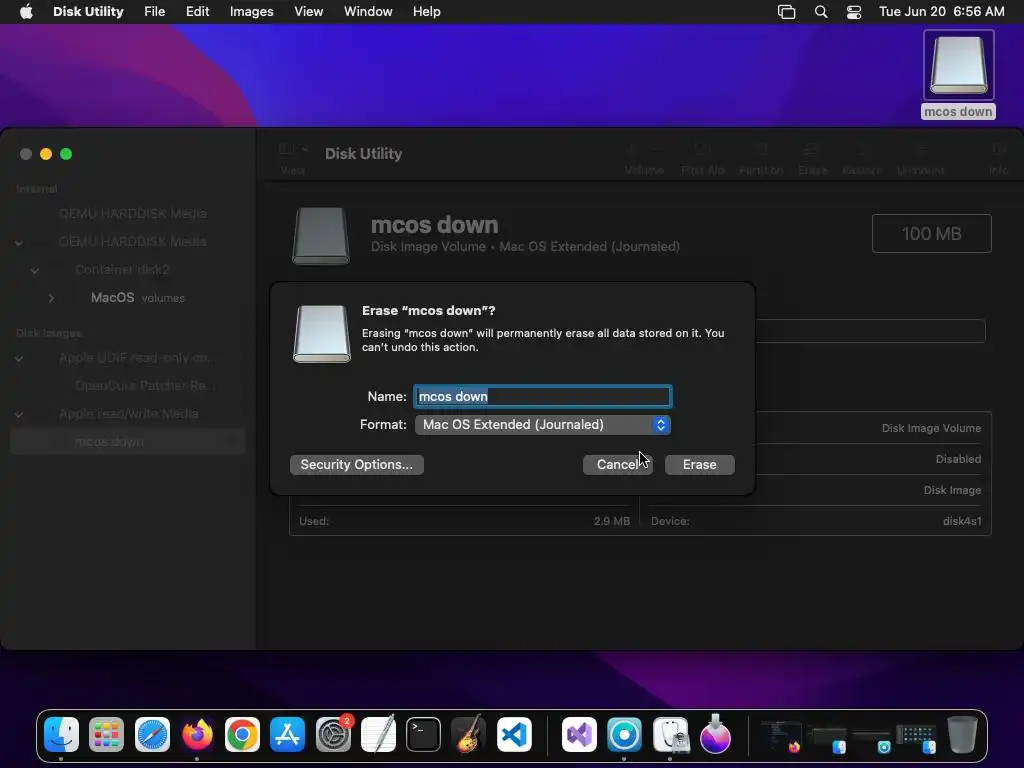Viewport: 1024px width, 768px height.
Task: Collapse the QEMU HARDDISK Media above Container disk2
Action: [19, 242]
